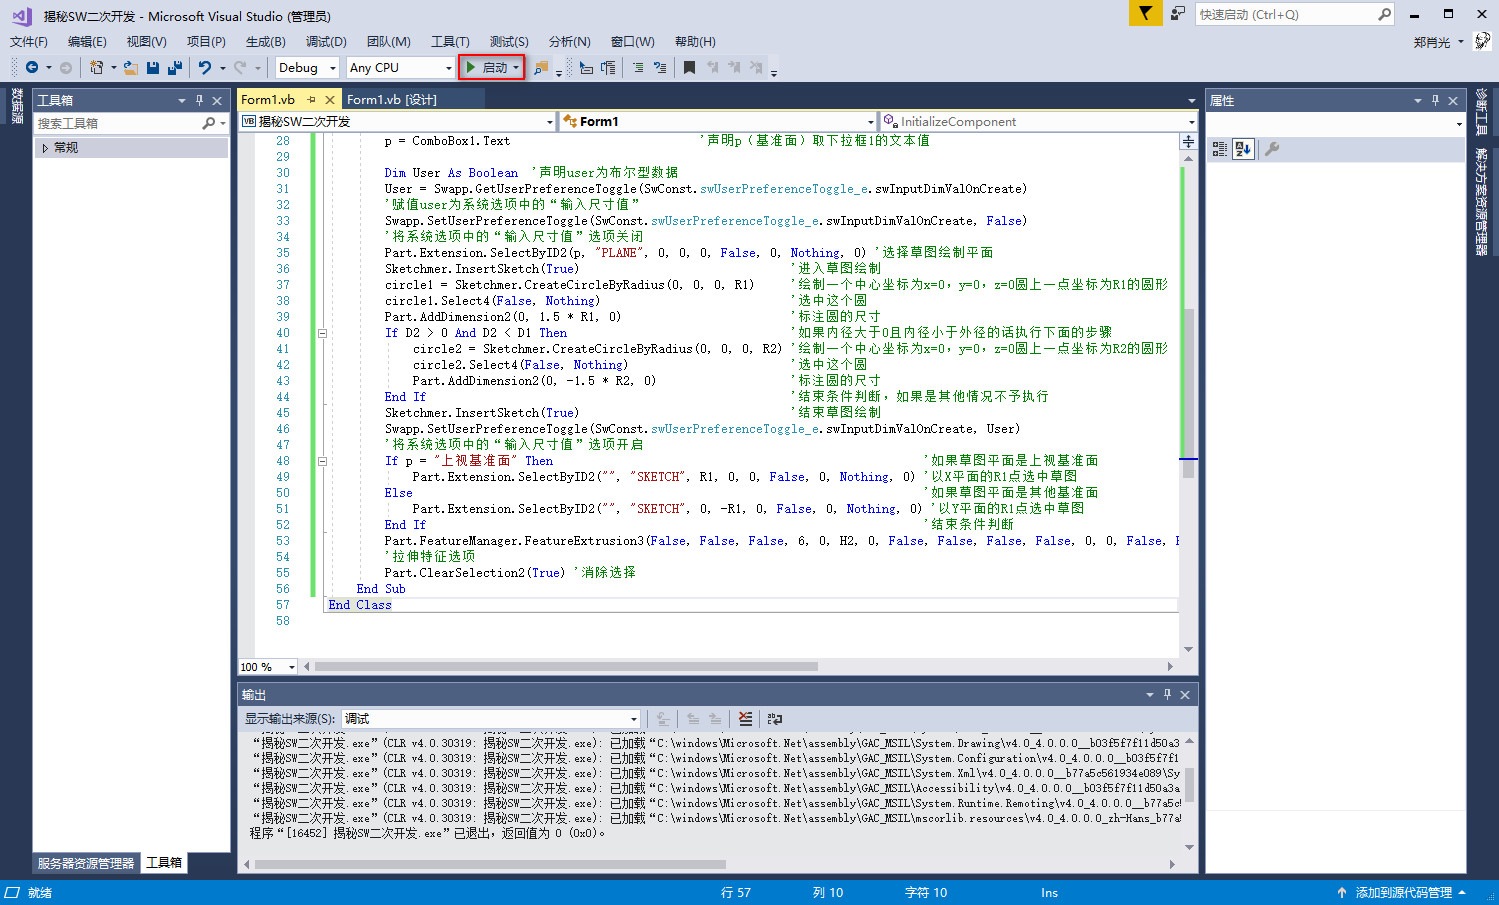The image size is (1499, 905).
Task: Switch Properties to alphabetical sort view
Action: [x=1243, y=149]
